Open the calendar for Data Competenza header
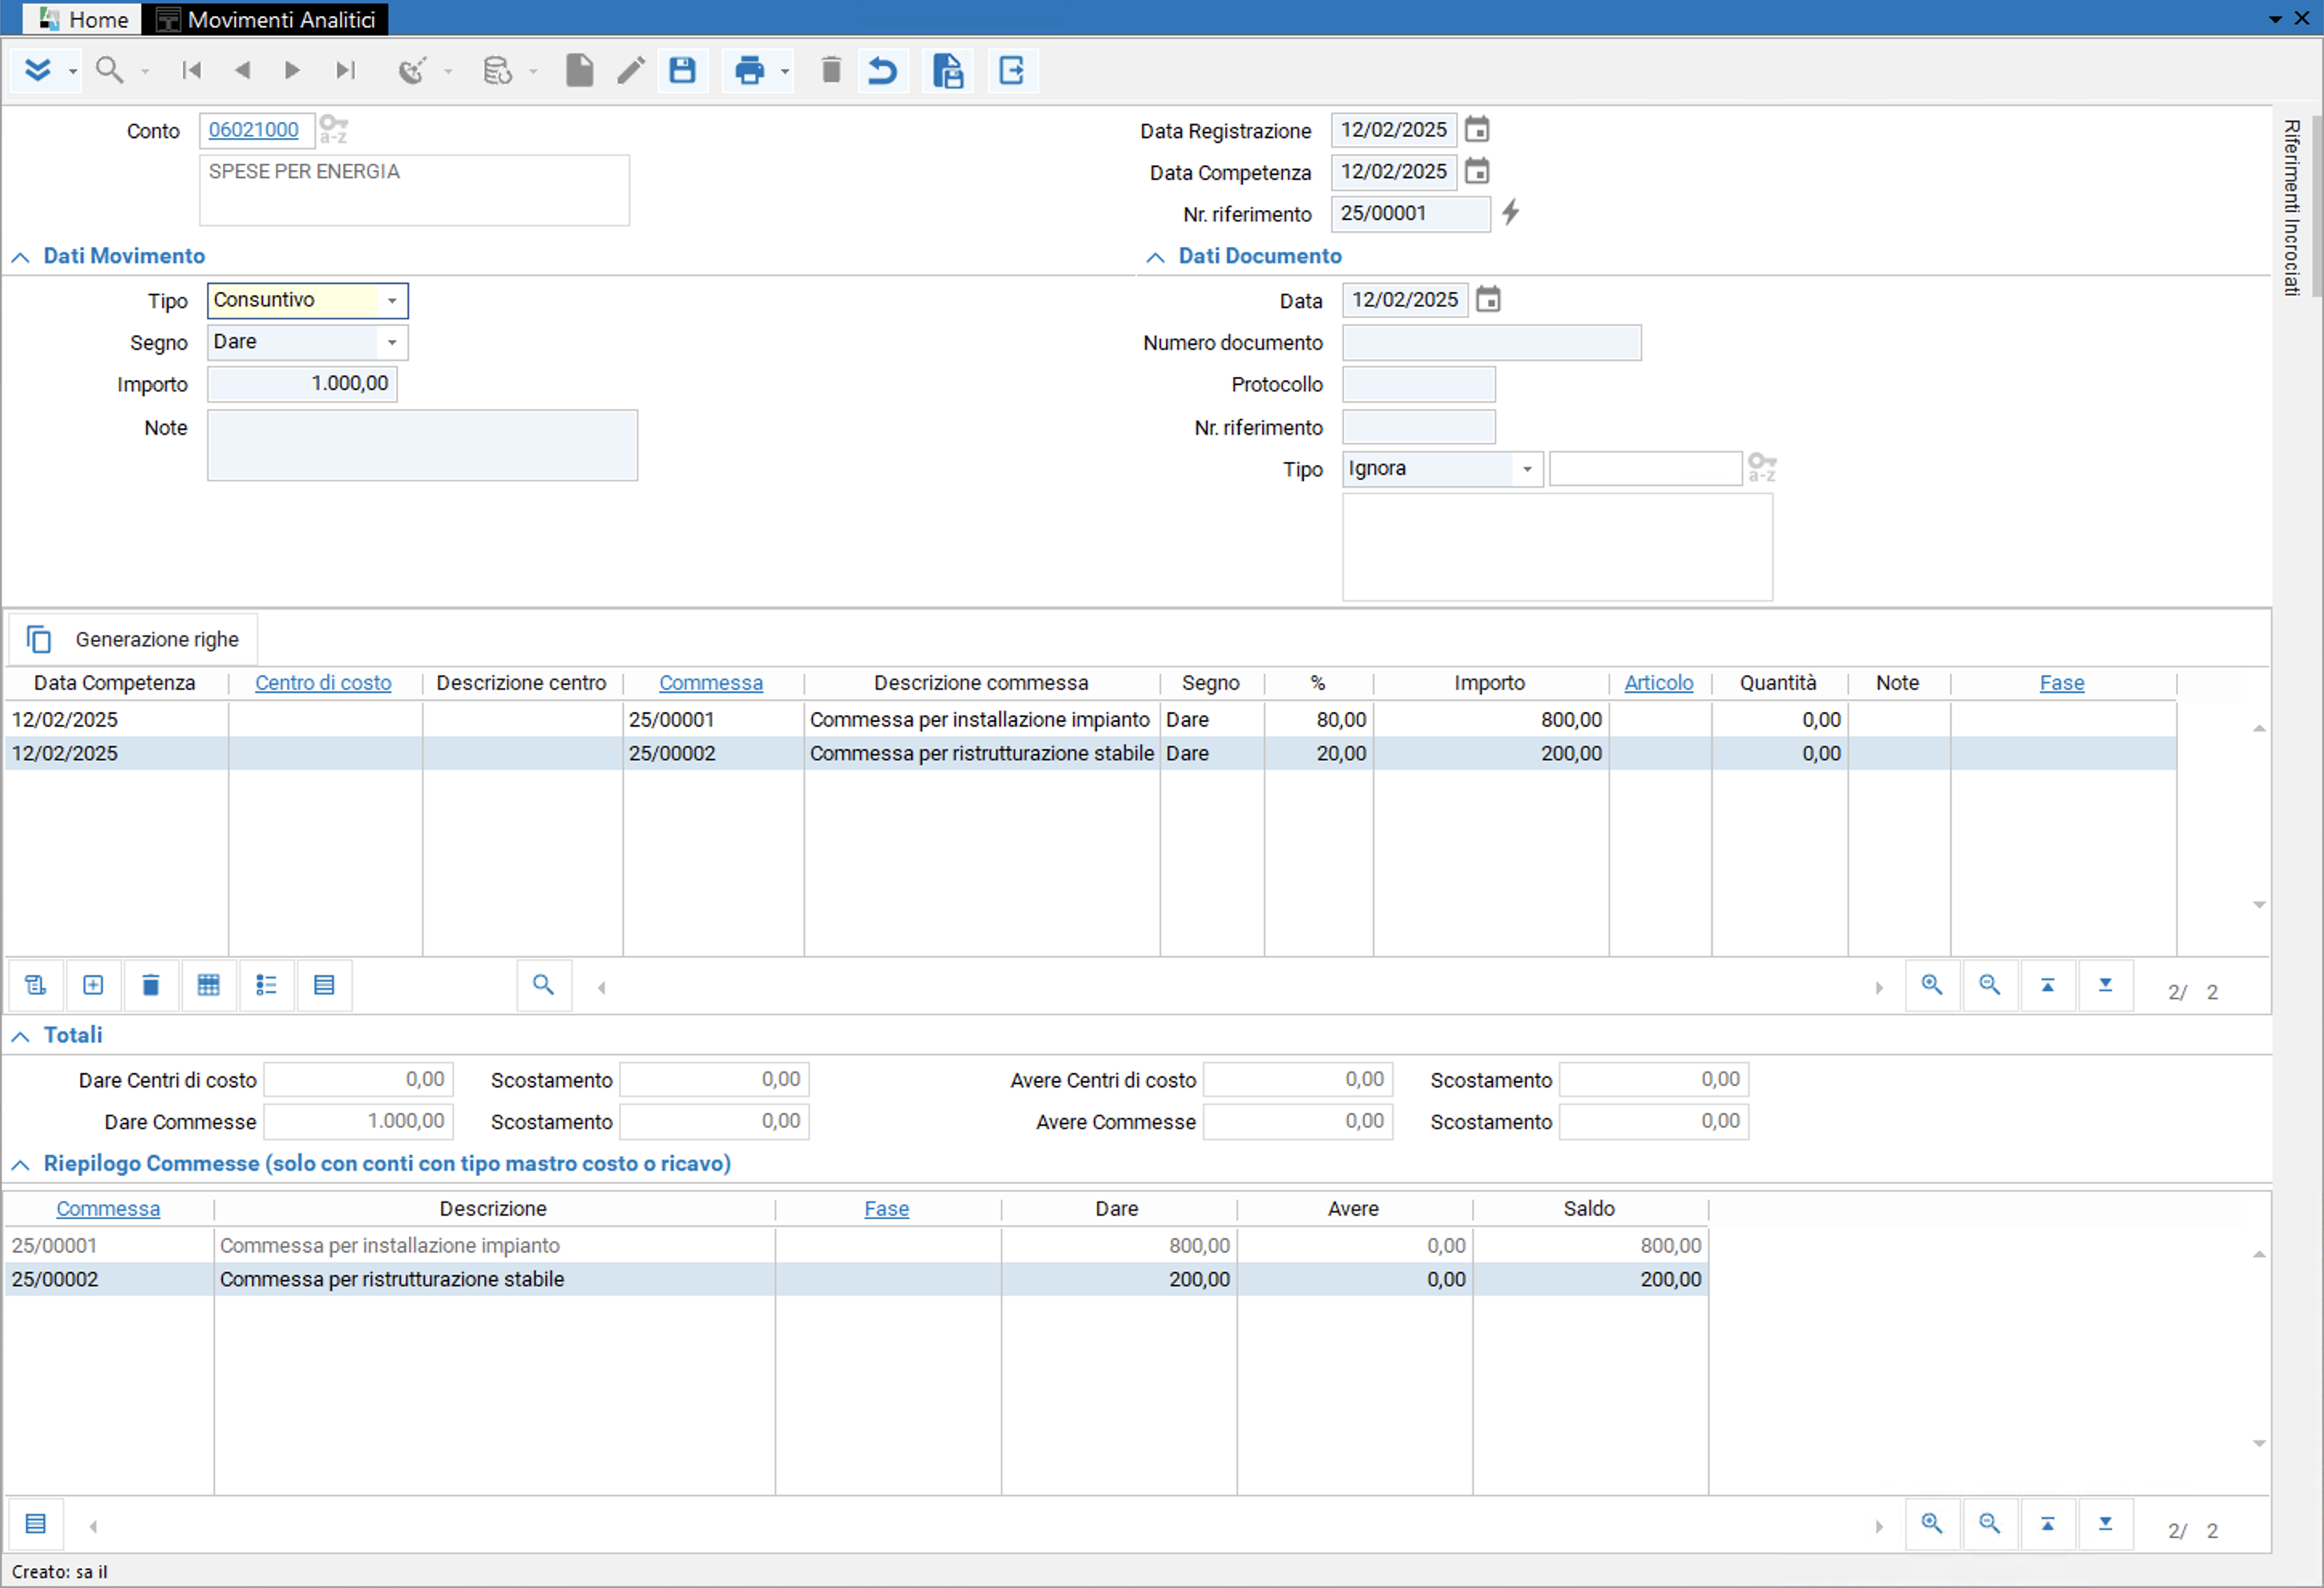This screenshot has height=1588, width=2324. tap(1477, 172)
